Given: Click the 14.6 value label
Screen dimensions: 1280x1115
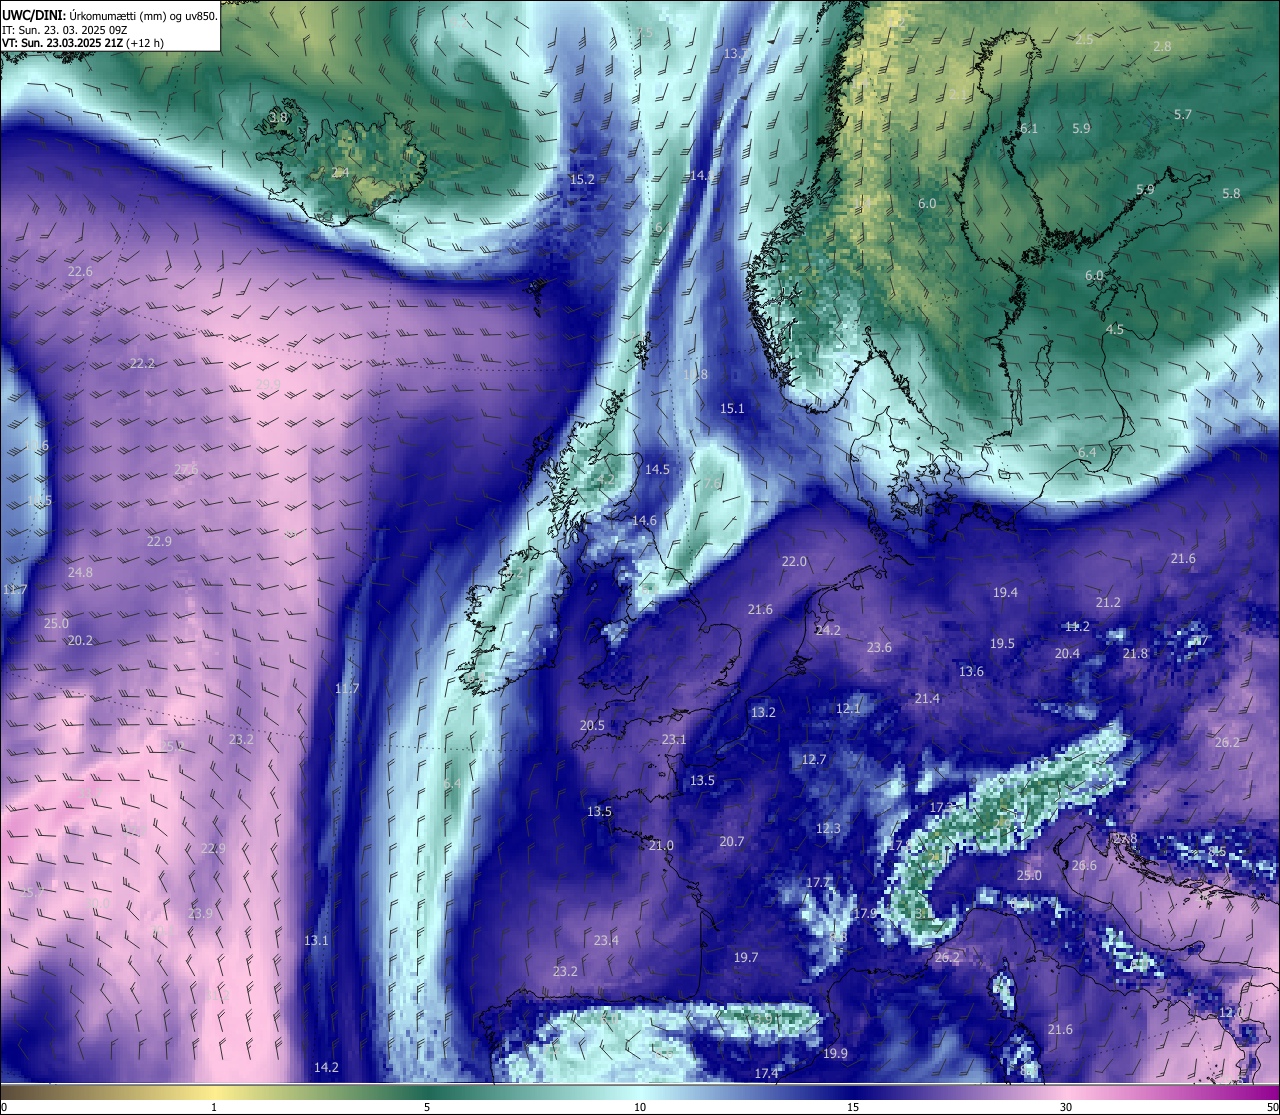Looking at the screenshot, I should [644, 520].
